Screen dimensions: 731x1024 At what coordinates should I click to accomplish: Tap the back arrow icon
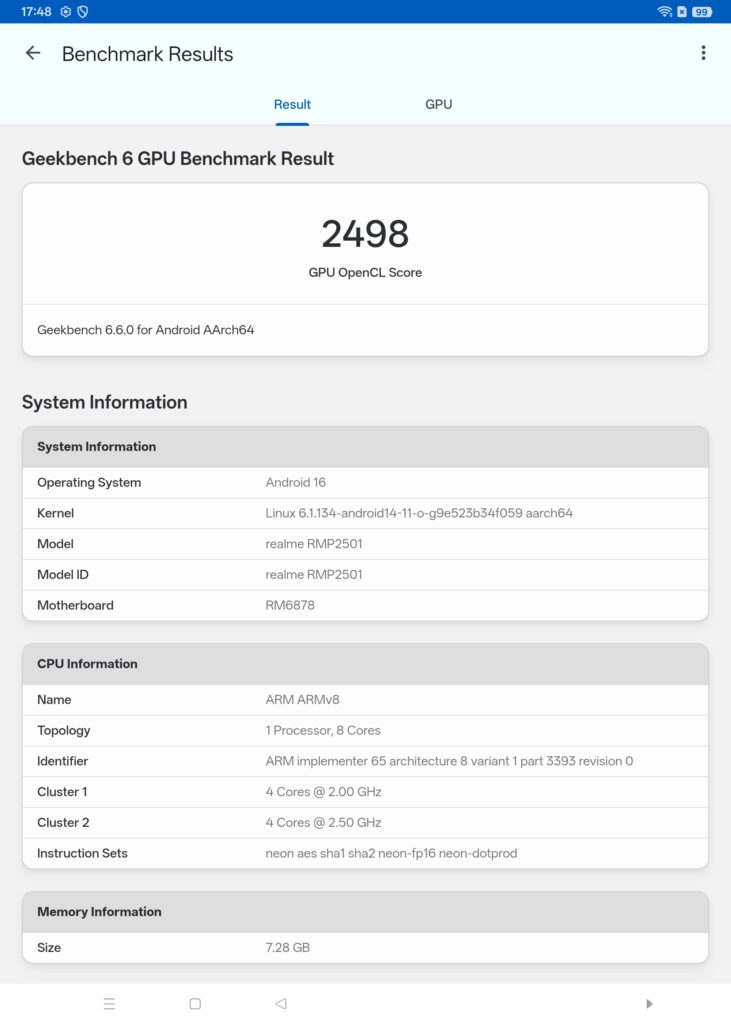tap(33, 54)
